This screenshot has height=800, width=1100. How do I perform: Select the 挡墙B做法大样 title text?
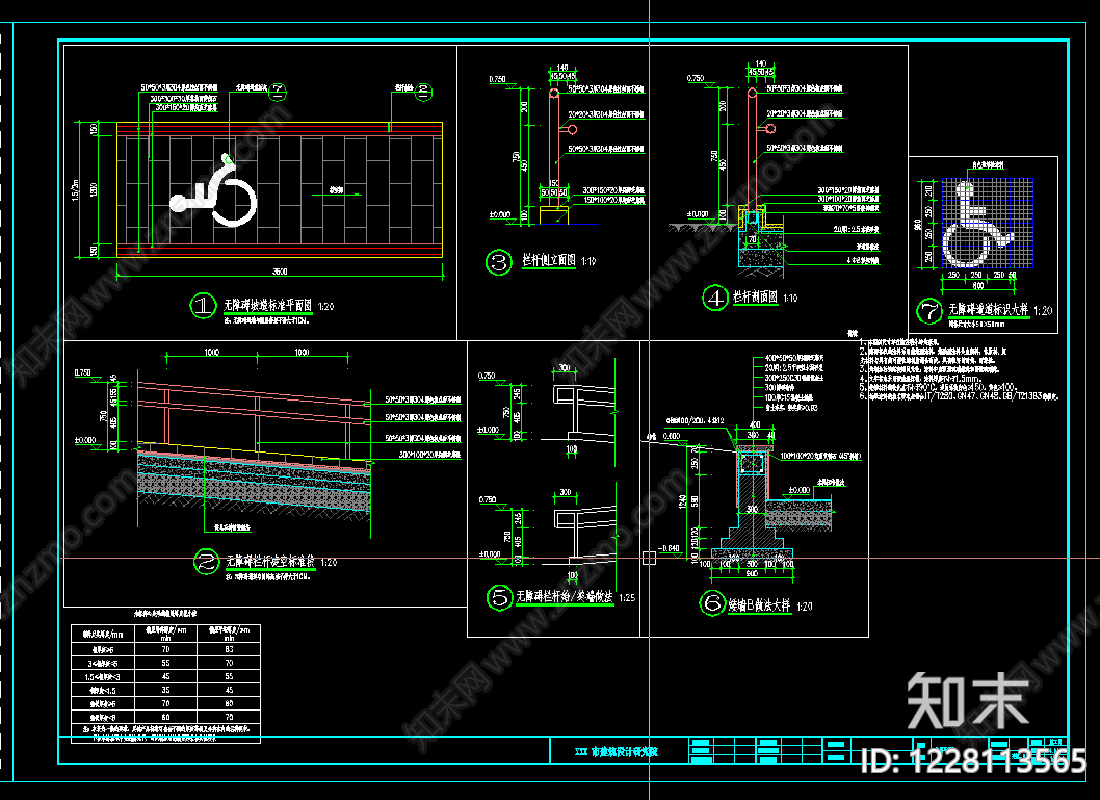click(759, 605)
